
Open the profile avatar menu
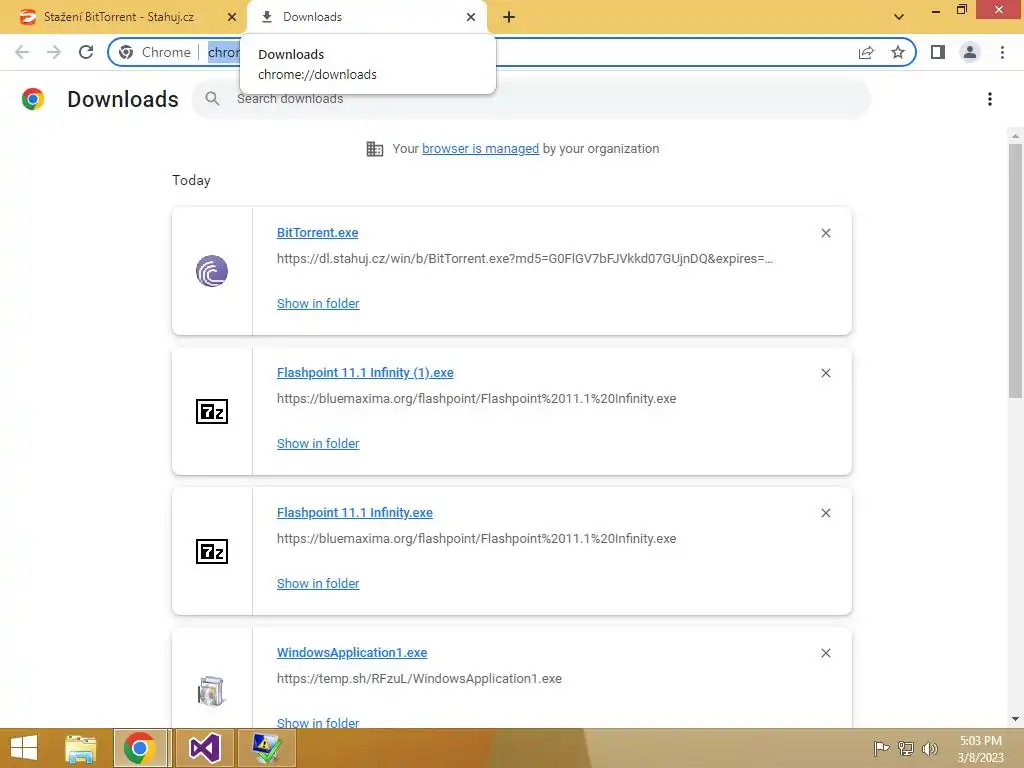[970, 52]
